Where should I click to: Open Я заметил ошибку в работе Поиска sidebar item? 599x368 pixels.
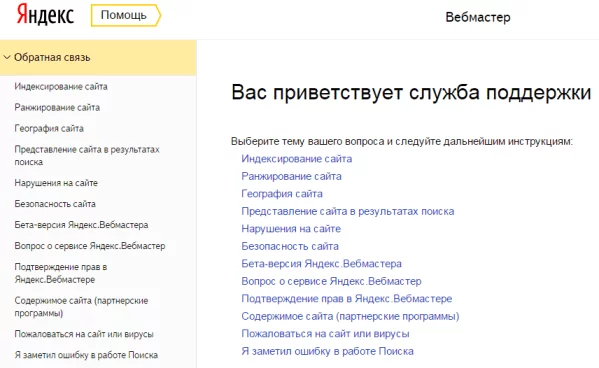tap(86, 355)
